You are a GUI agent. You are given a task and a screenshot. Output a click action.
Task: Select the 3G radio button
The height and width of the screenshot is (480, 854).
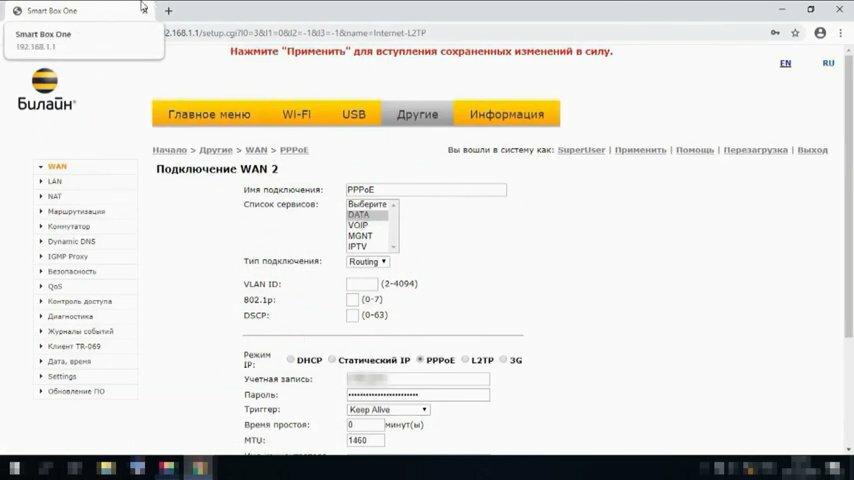(503, 359)
